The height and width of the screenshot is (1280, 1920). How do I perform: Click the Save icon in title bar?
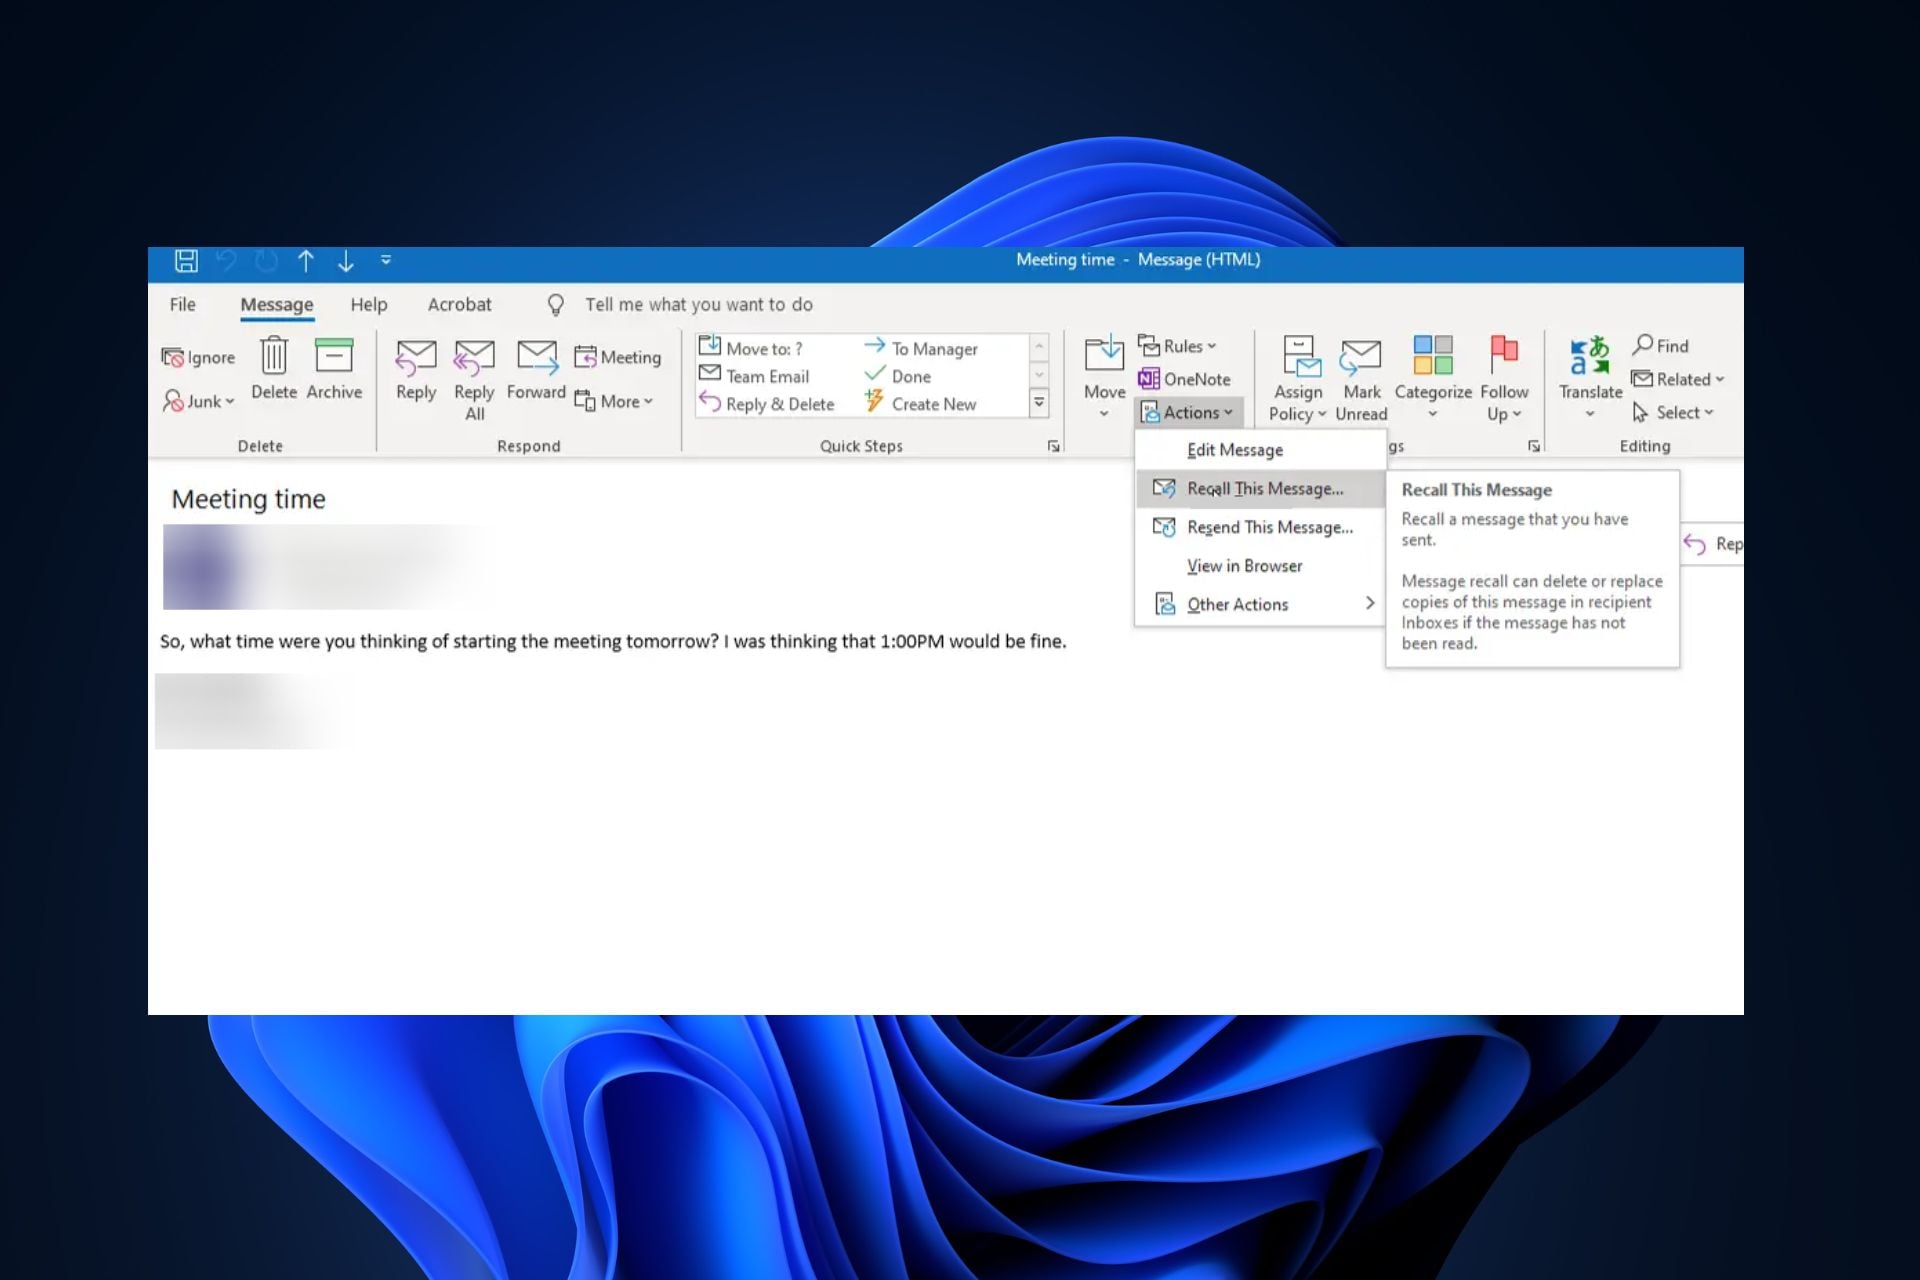pyautogui.click(x=186, y=261)
